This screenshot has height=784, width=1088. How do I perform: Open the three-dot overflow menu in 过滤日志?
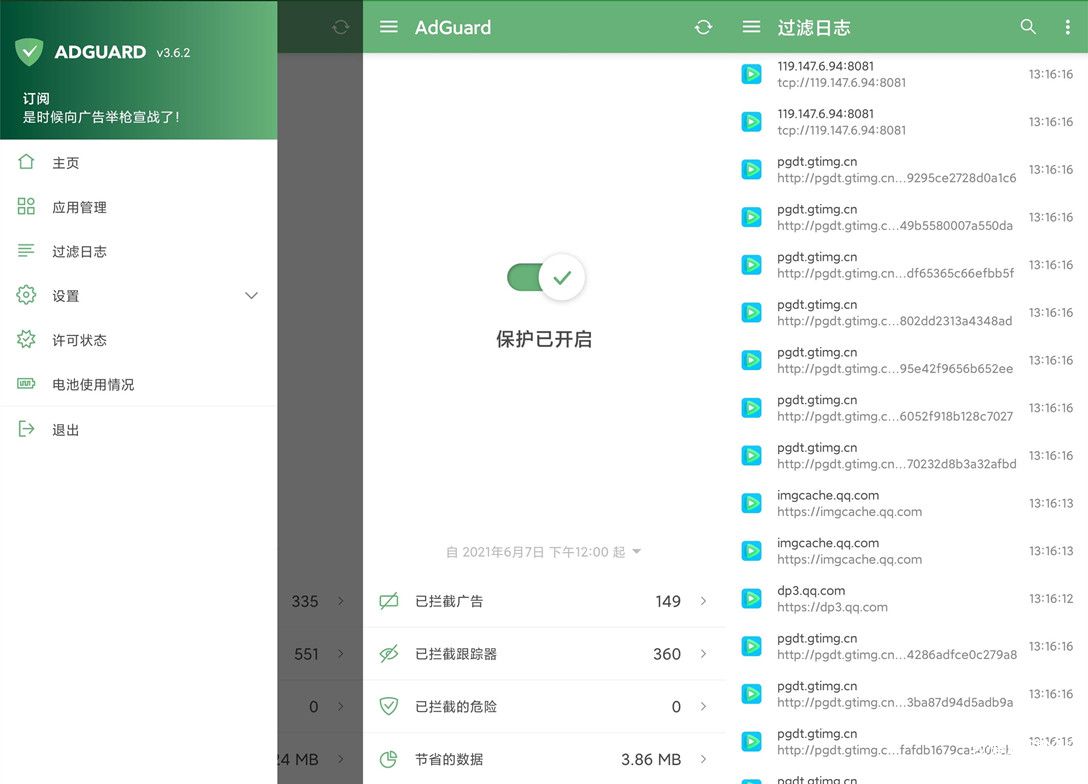pyautogui.click(x=1067, y=27)
